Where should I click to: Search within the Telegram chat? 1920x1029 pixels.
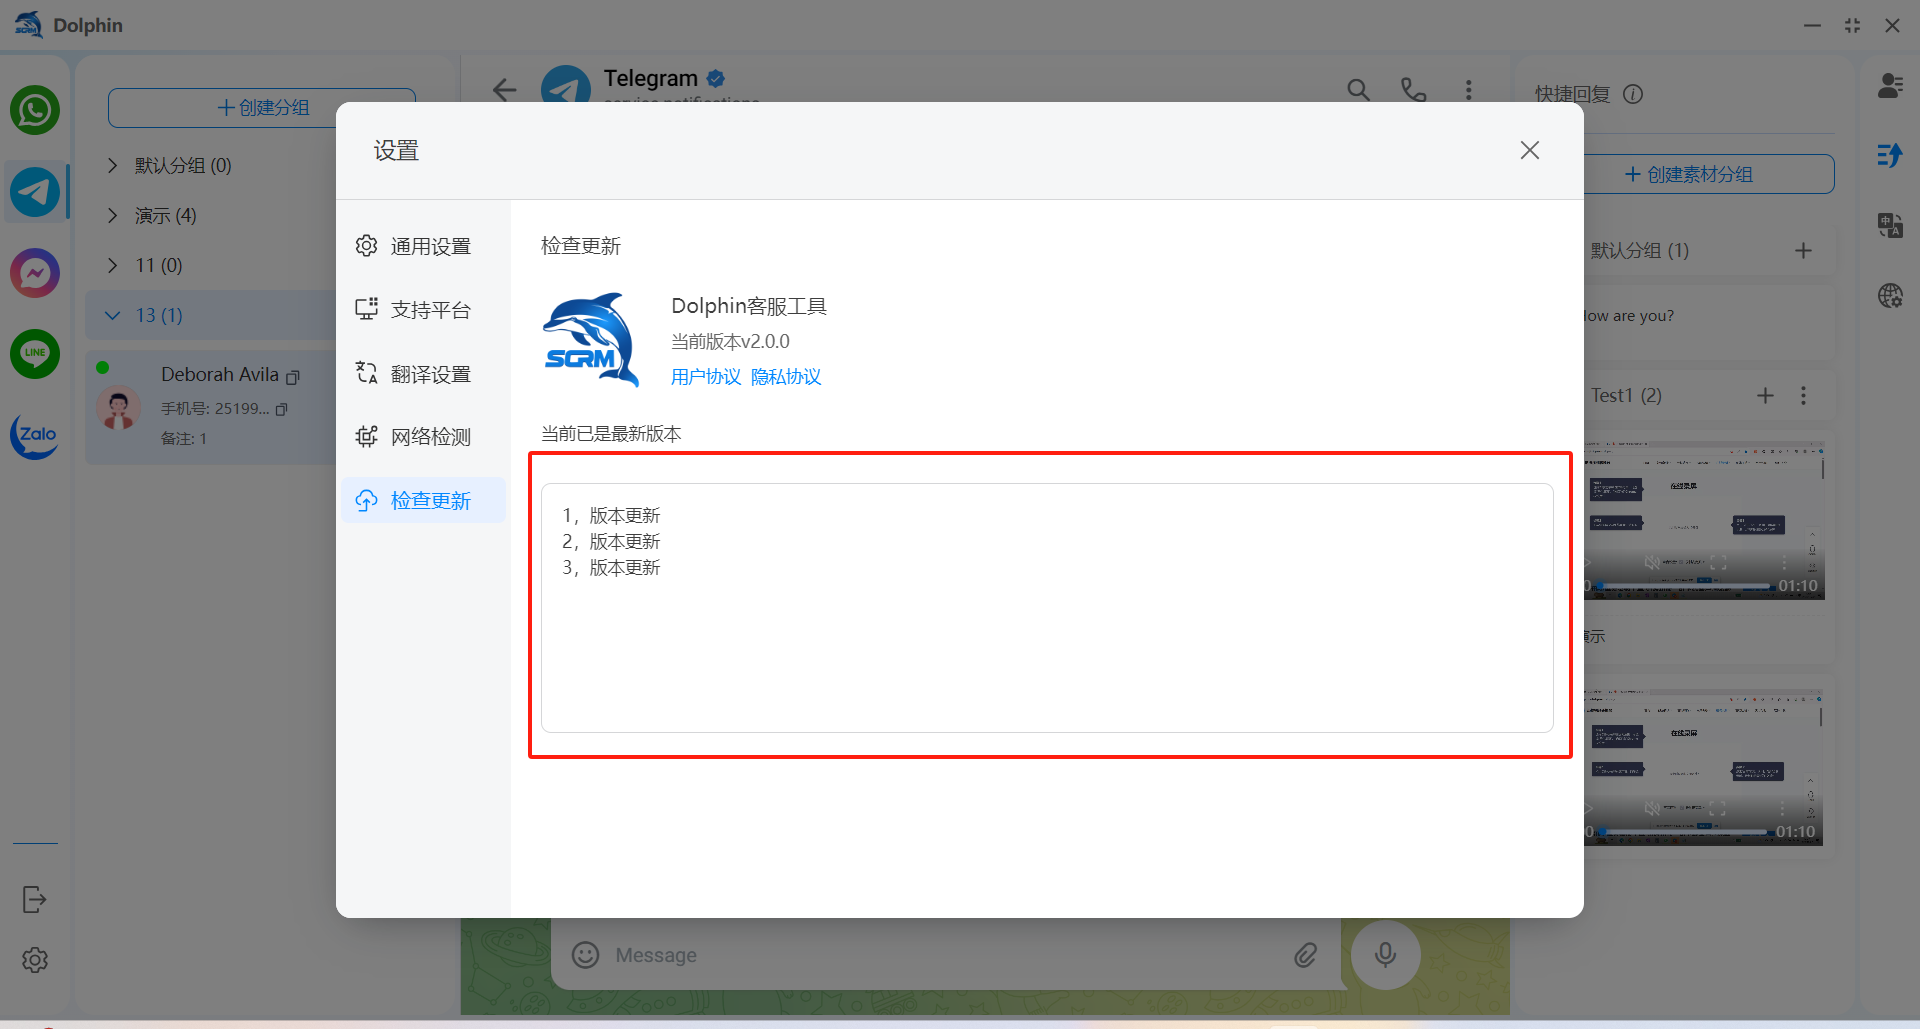[1358, 90]
